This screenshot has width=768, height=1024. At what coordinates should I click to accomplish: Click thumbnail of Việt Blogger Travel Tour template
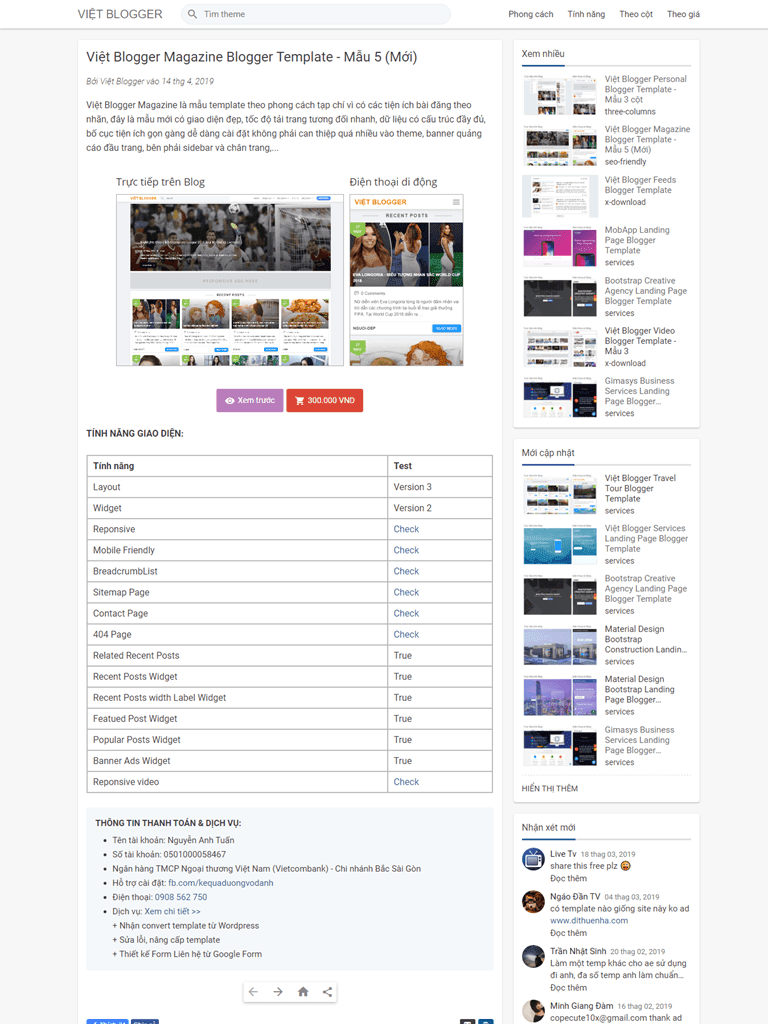pos(560,494)
